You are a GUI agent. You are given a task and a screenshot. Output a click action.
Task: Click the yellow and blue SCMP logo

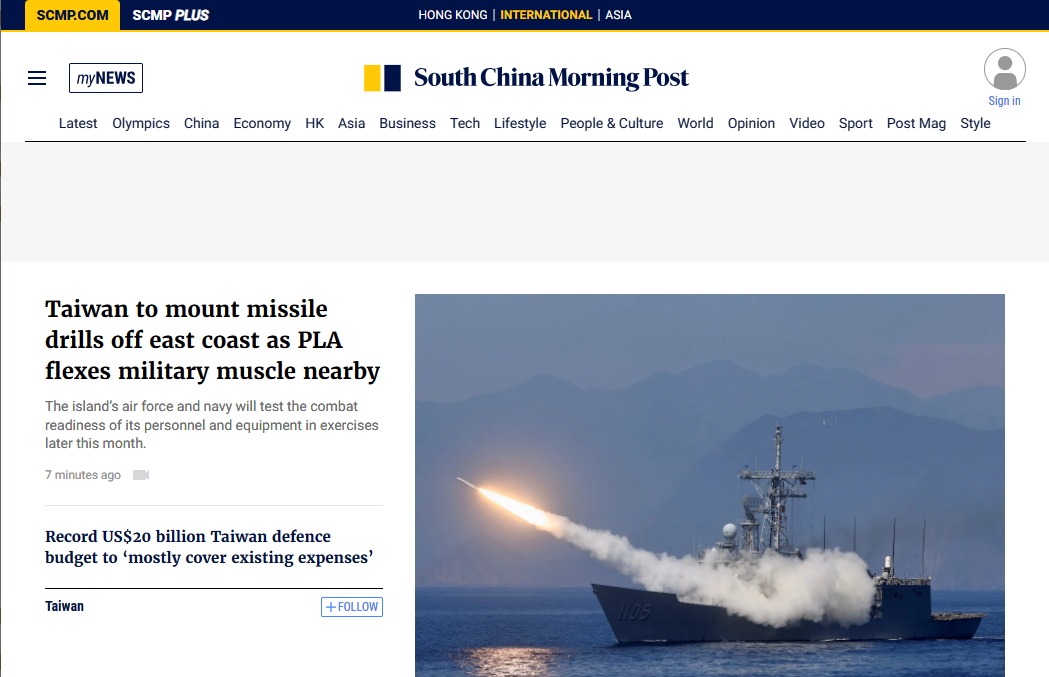tap(383, 78)
